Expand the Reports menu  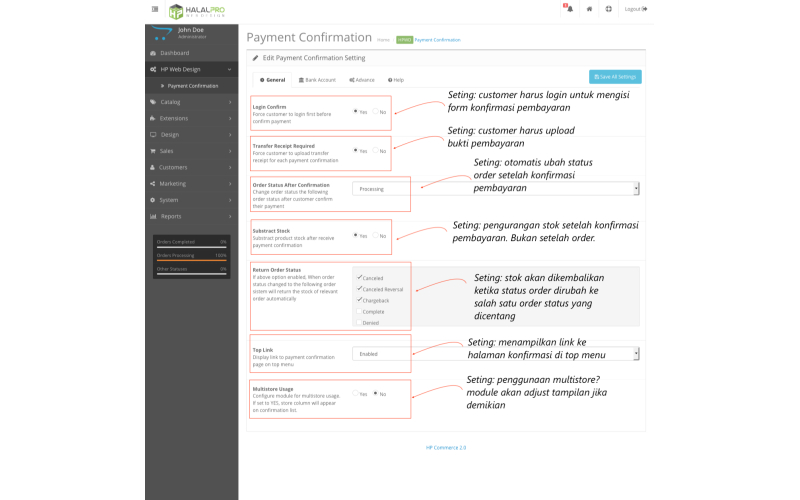point(191,216)
